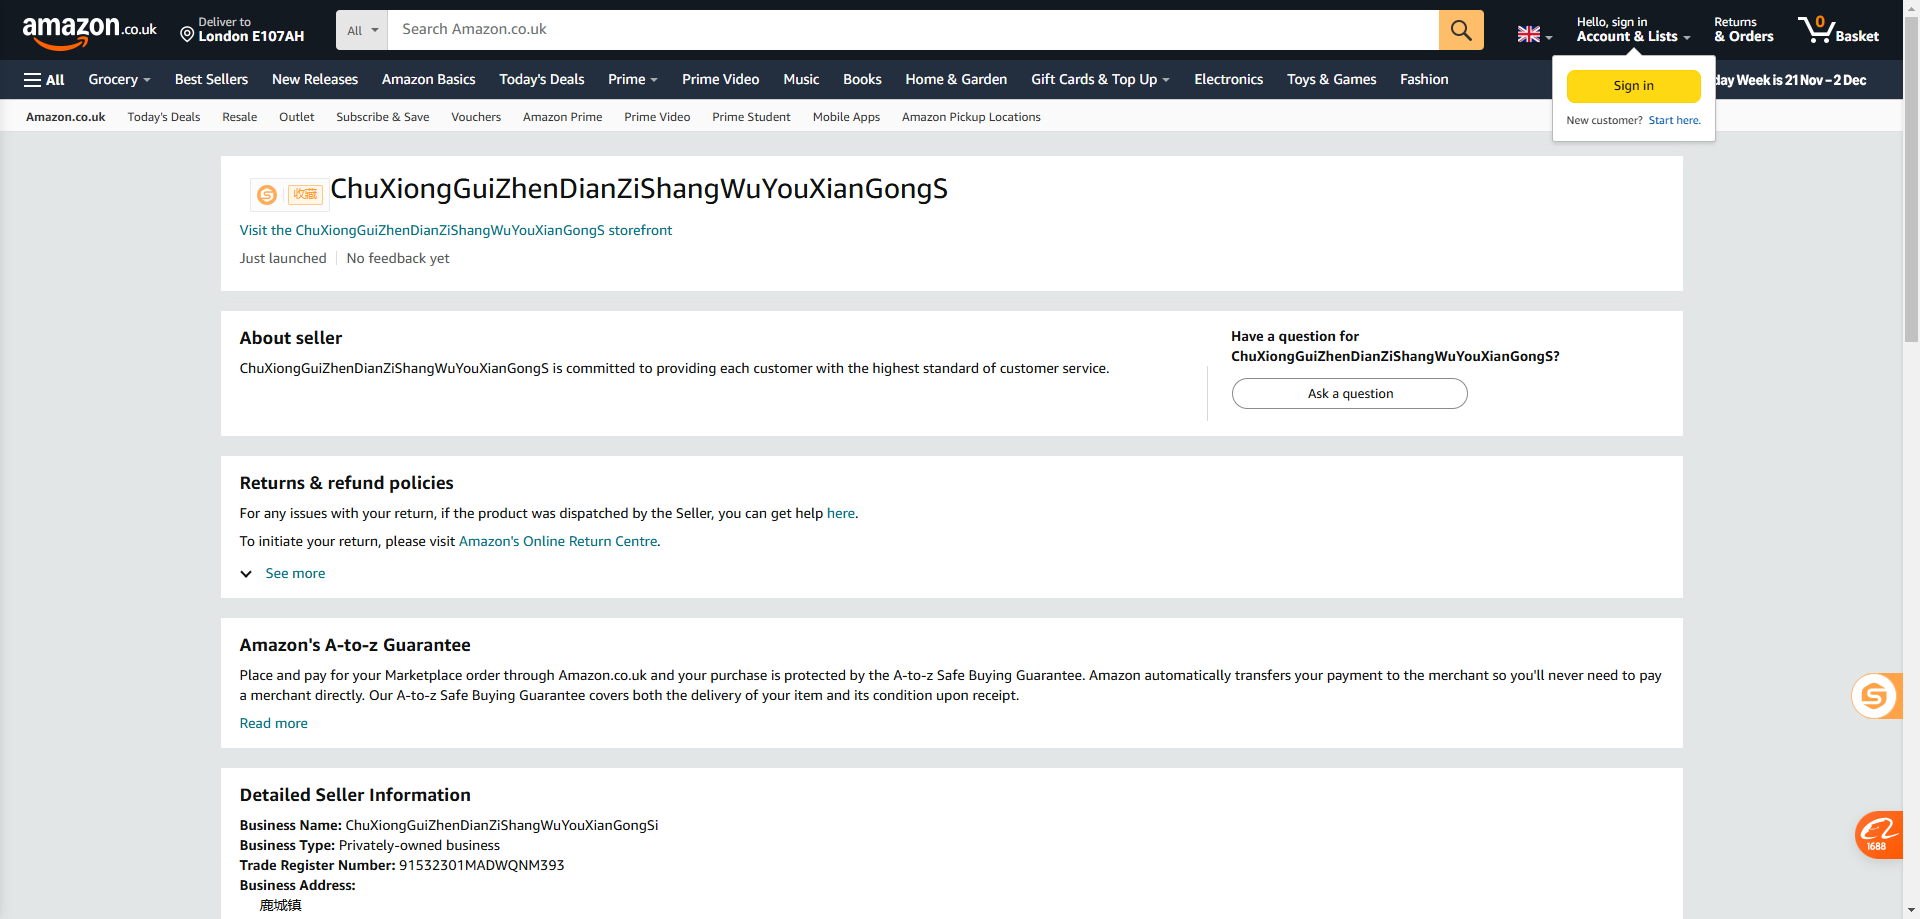This screenshot has width=1920, height=919.
Task: Click the floating 1688 Alibaba icon
Action: 1878,835
